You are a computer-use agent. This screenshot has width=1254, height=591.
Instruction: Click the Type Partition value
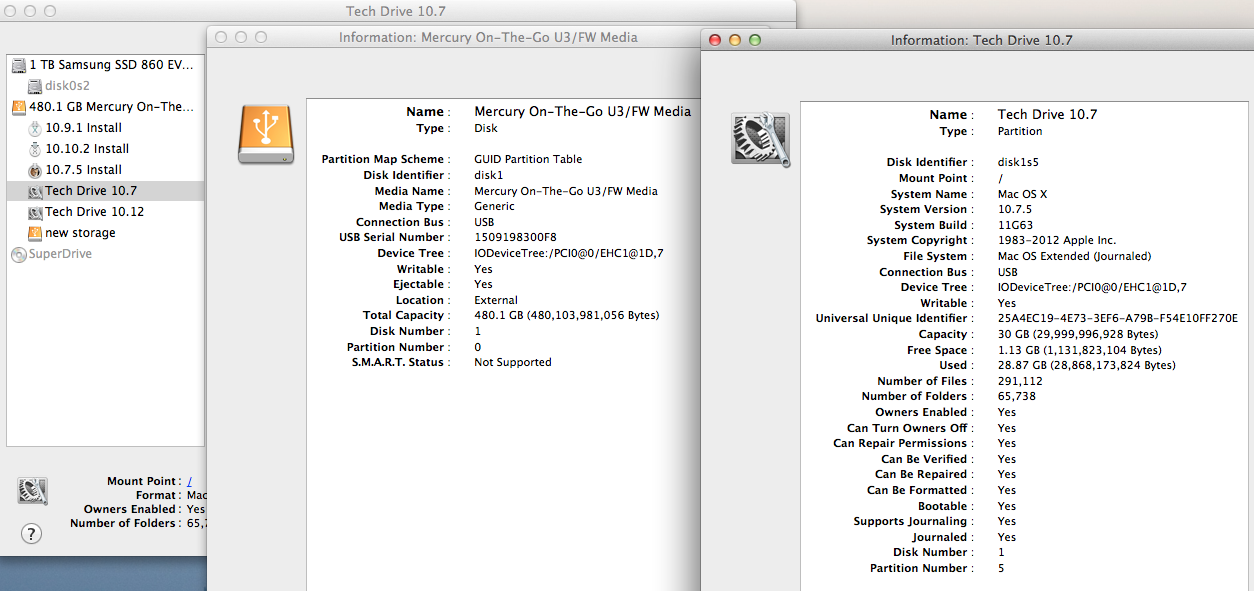pos(1020,132)
